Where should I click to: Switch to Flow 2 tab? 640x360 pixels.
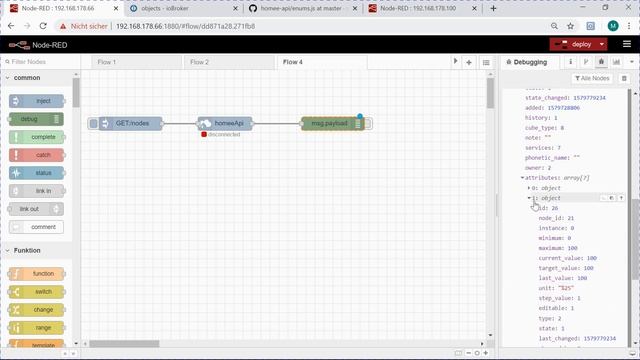[x=229, y=62]
